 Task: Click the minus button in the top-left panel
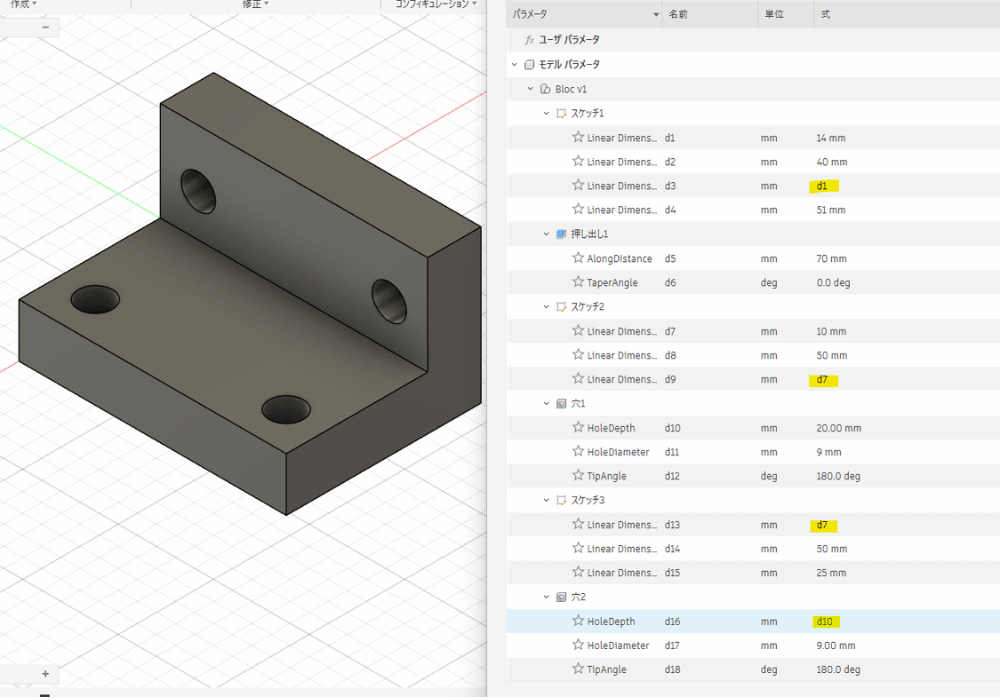pyautogui.click(x=45, y=27)
